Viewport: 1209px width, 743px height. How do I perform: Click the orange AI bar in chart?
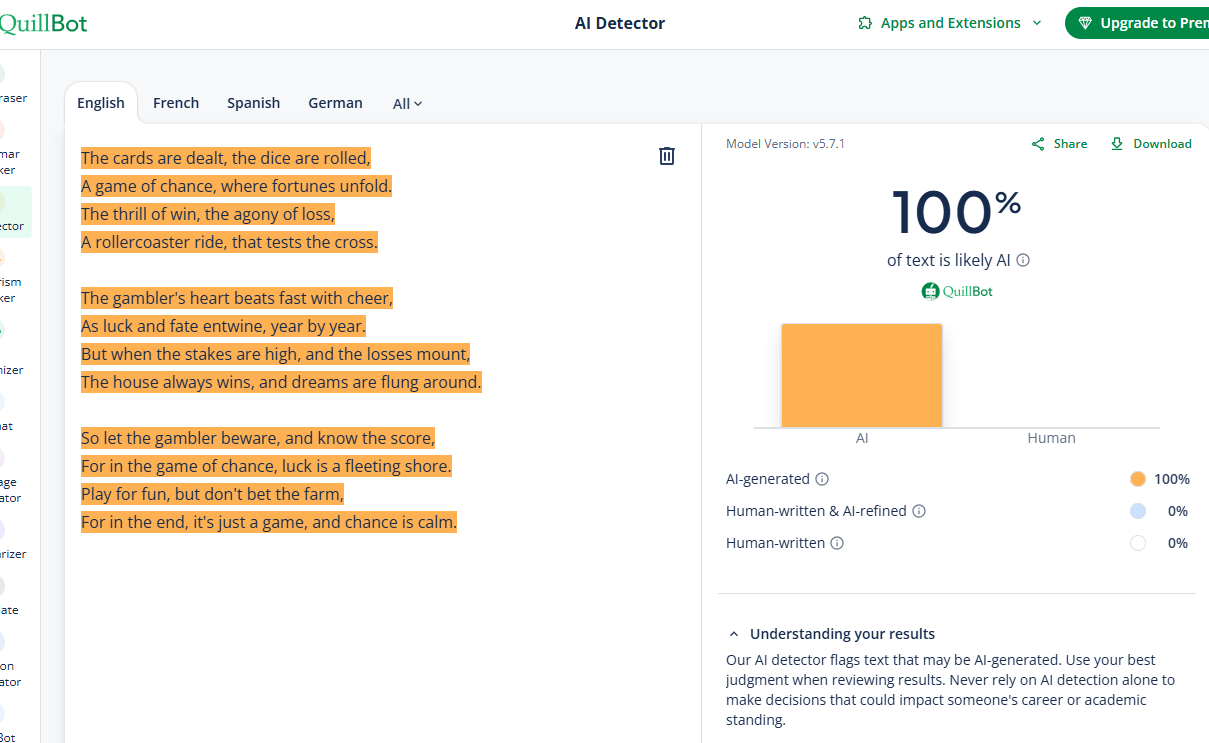(861, 375)
